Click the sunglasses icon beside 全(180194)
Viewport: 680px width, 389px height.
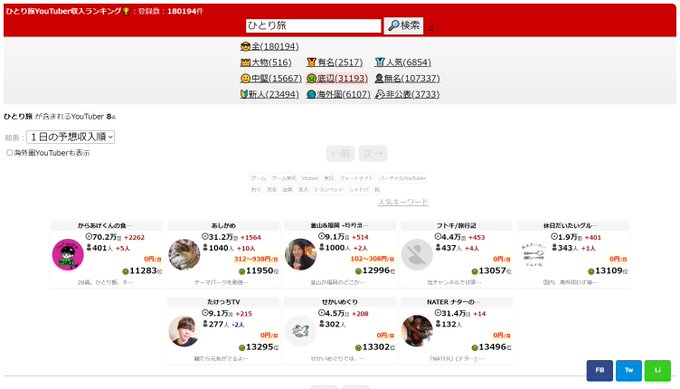245,46
